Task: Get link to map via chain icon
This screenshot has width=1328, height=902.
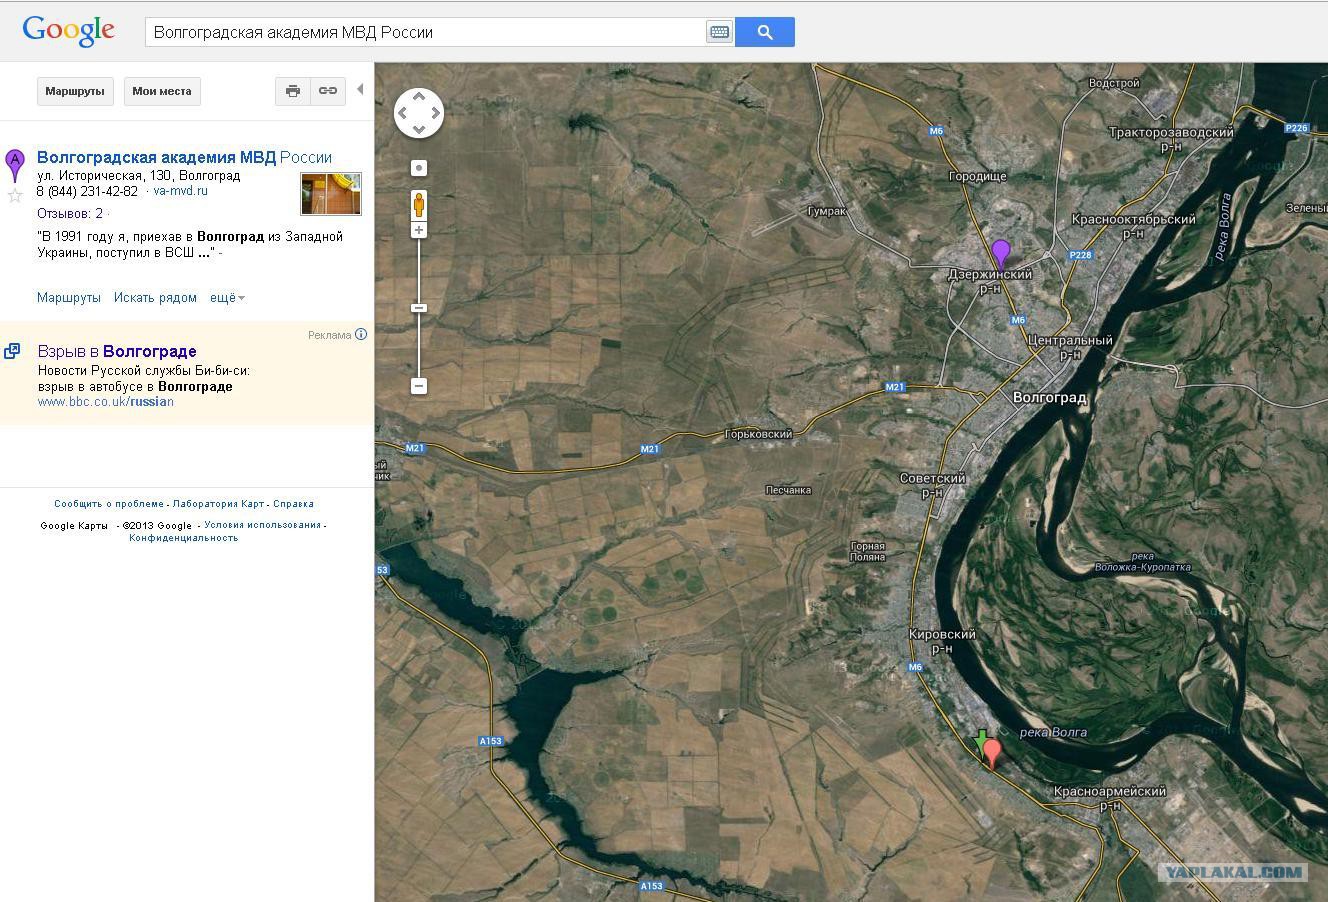Action: (x=328, y=91)
